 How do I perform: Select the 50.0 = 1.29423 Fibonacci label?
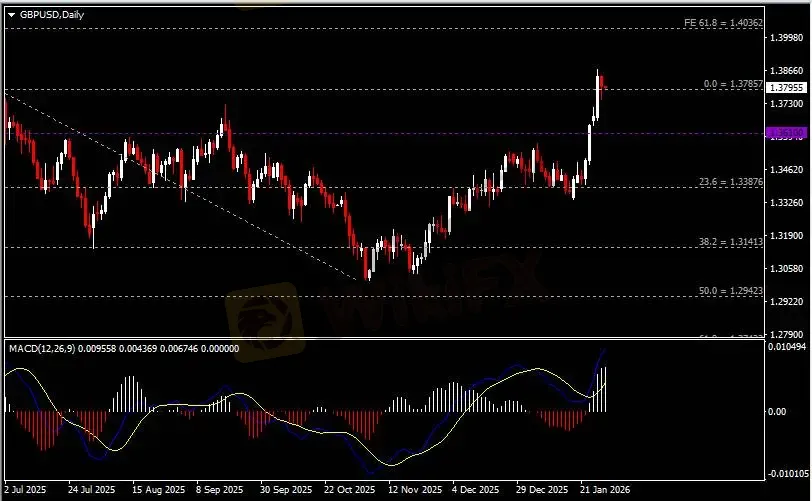[729, 290]
